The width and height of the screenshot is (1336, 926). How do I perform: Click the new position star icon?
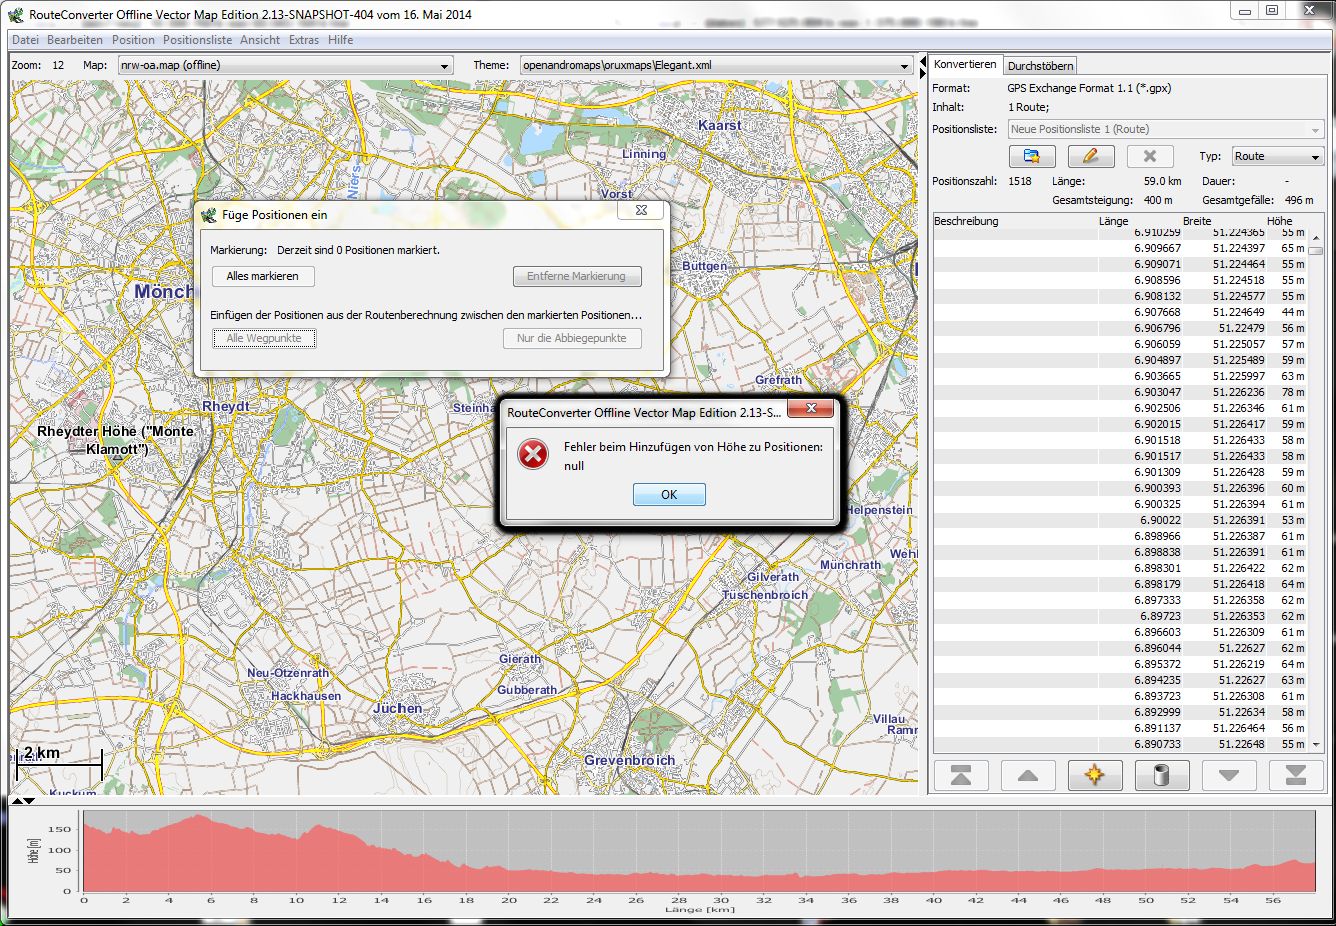pos(1094,775)
